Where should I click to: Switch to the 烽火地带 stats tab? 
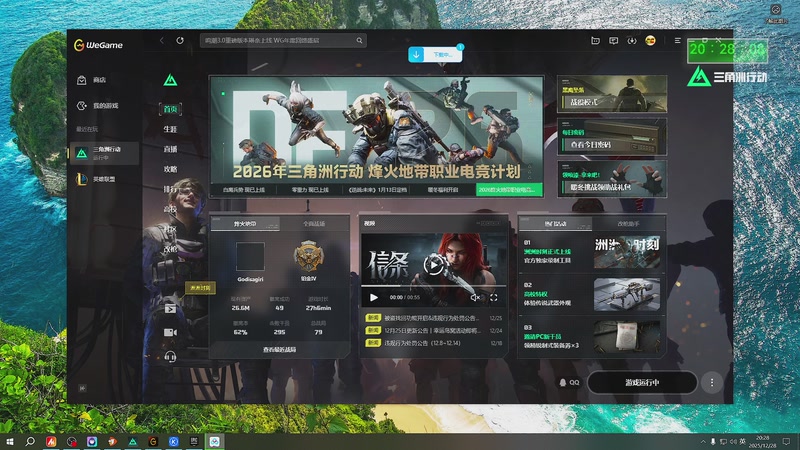pyautogui.click(x=245, y=223)
